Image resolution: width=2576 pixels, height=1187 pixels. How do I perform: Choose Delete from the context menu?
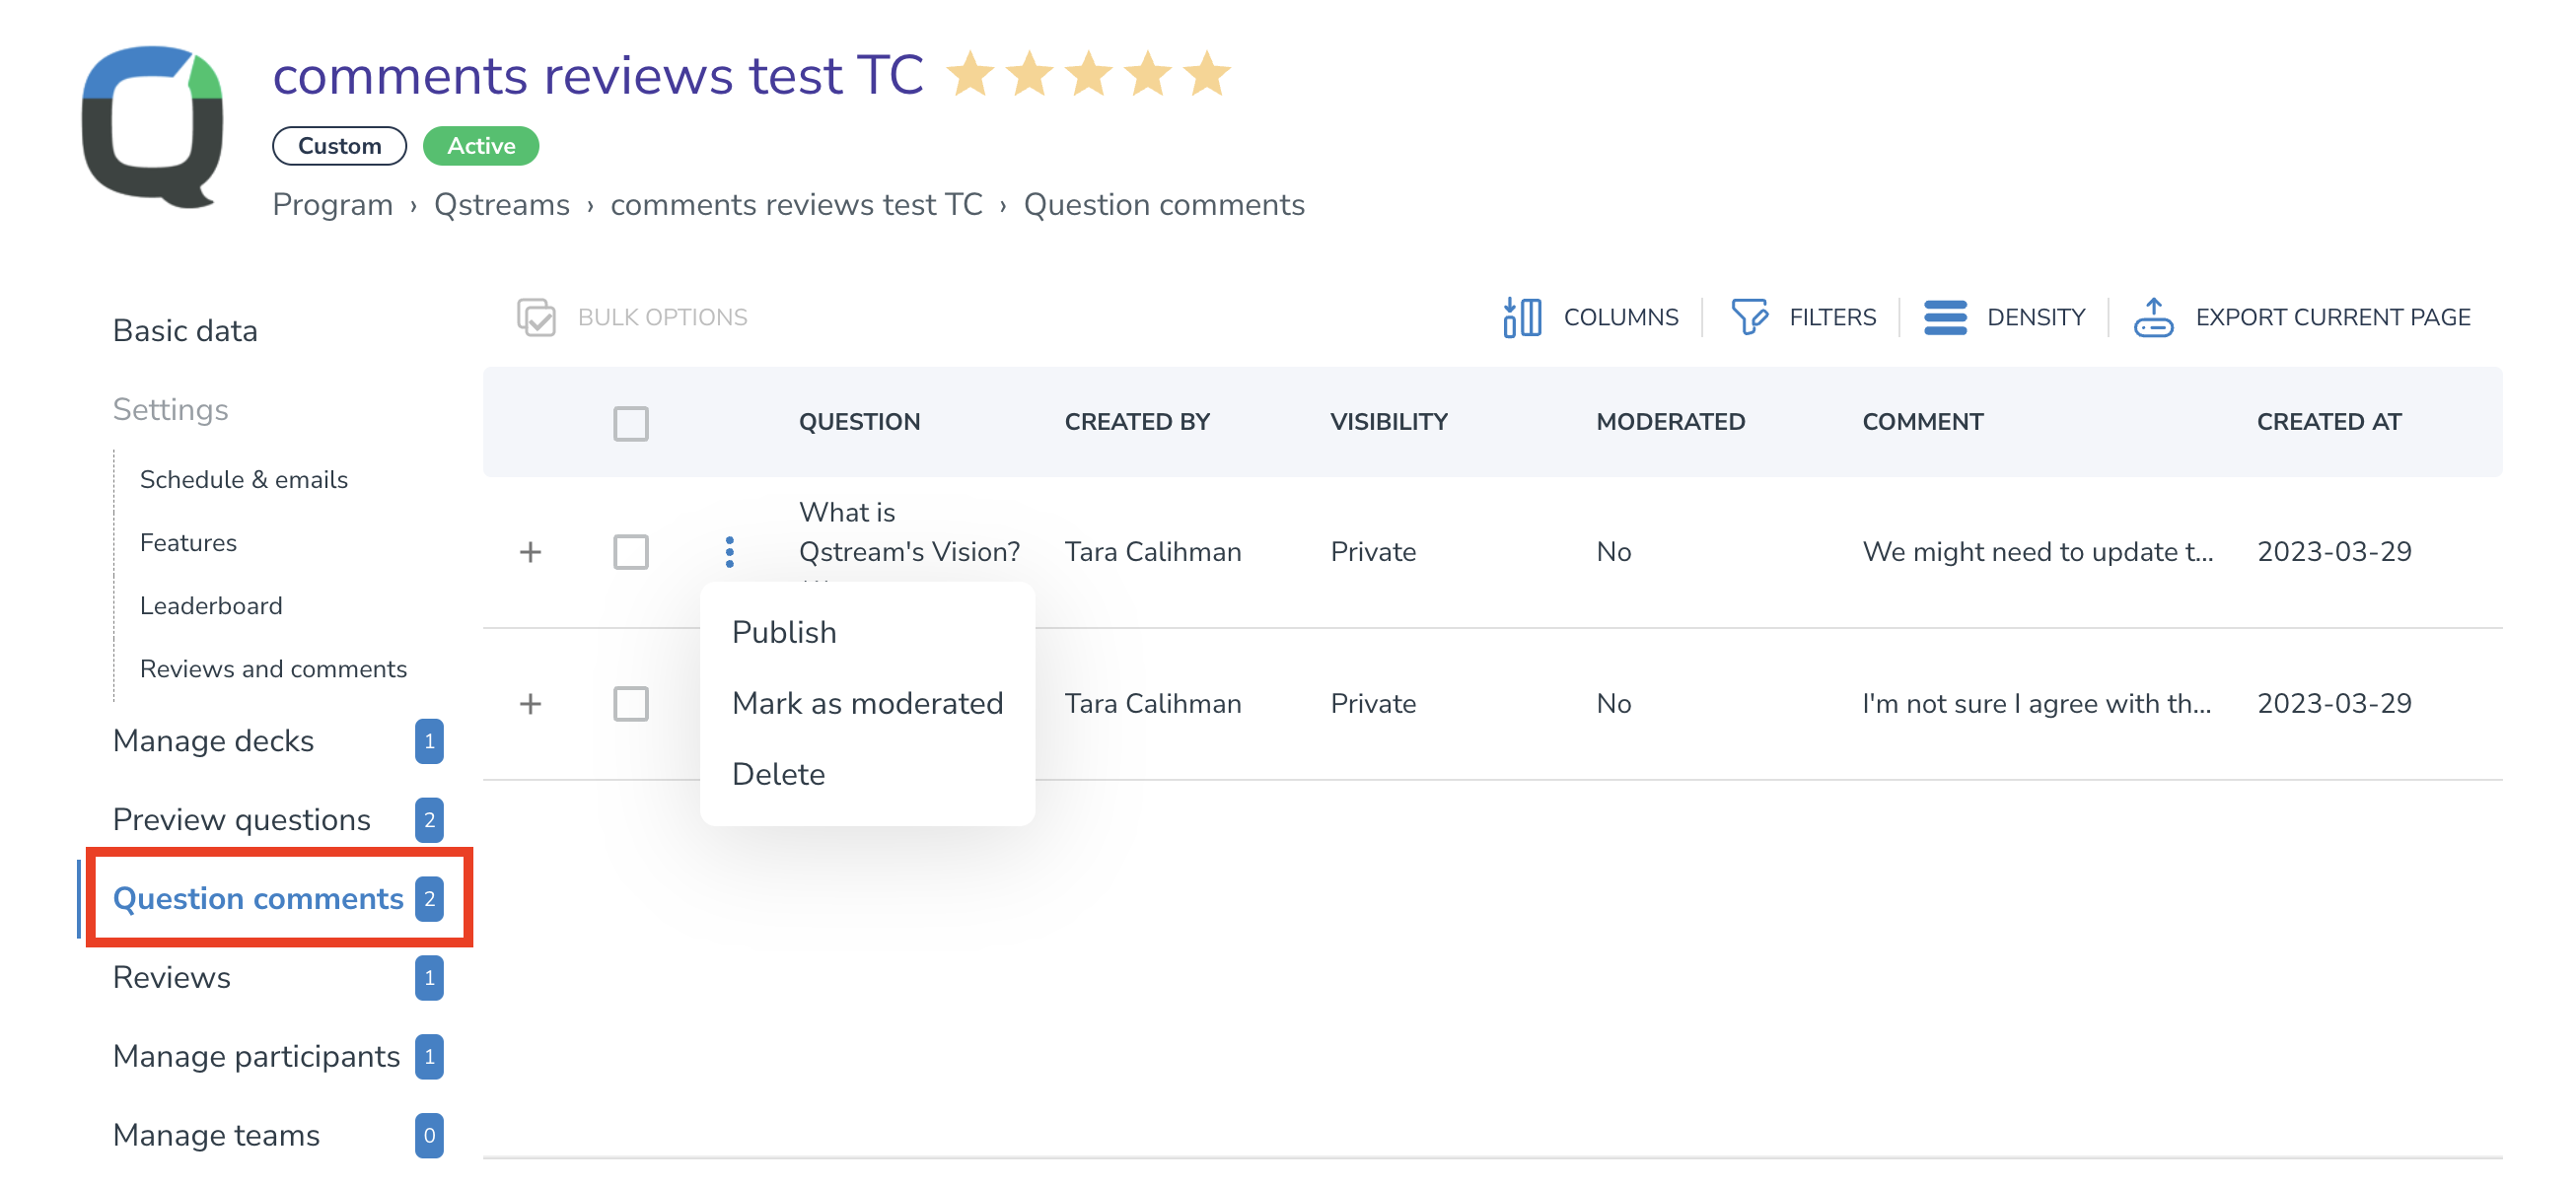coord(778,774)
